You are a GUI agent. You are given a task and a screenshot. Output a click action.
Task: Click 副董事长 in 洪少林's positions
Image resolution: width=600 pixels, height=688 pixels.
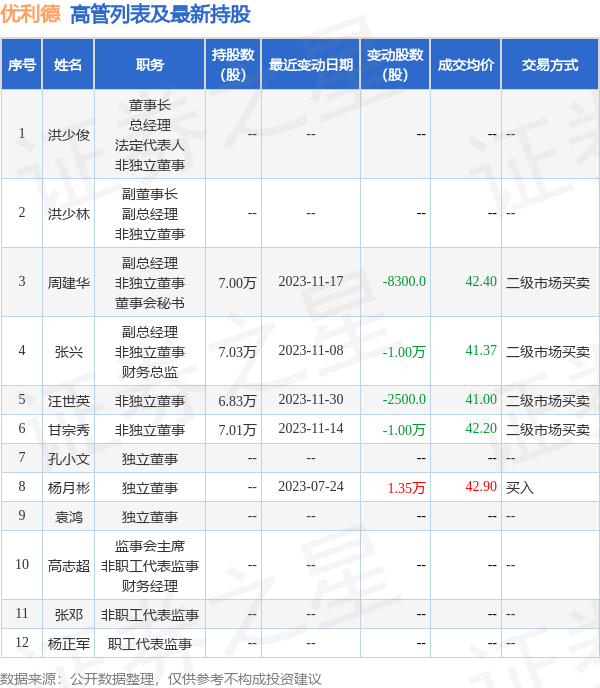pos(150,194)
